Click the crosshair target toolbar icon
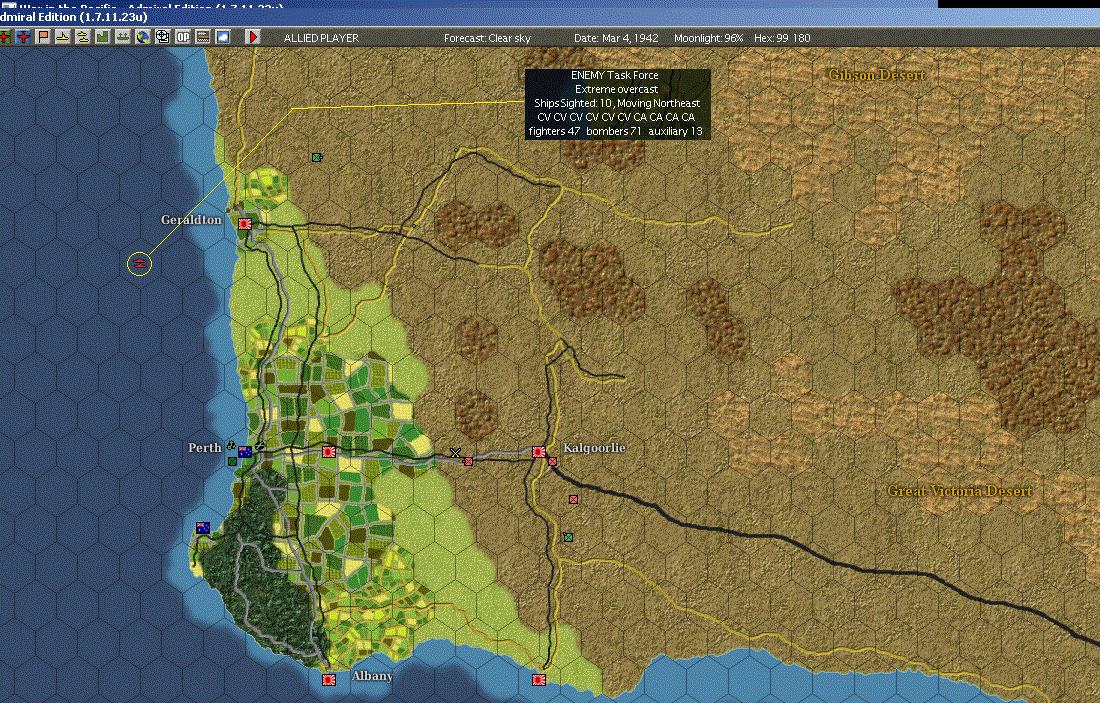 click(x=163, y=37)
